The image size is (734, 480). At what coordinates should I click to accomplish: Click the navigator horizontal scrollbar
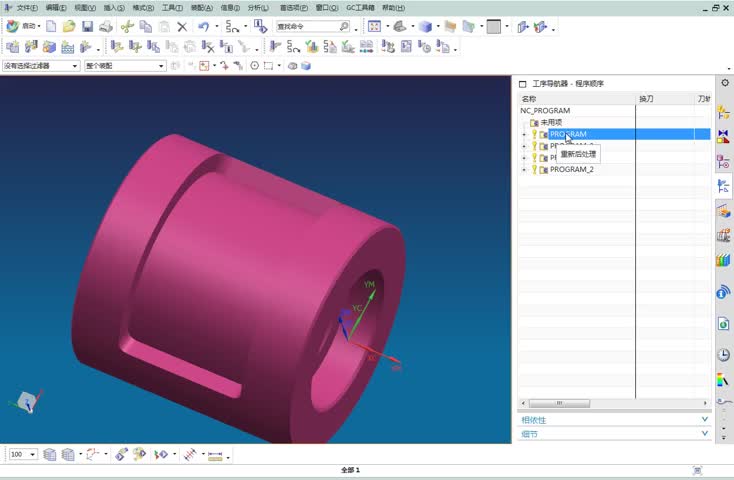[x=560, y=403]
